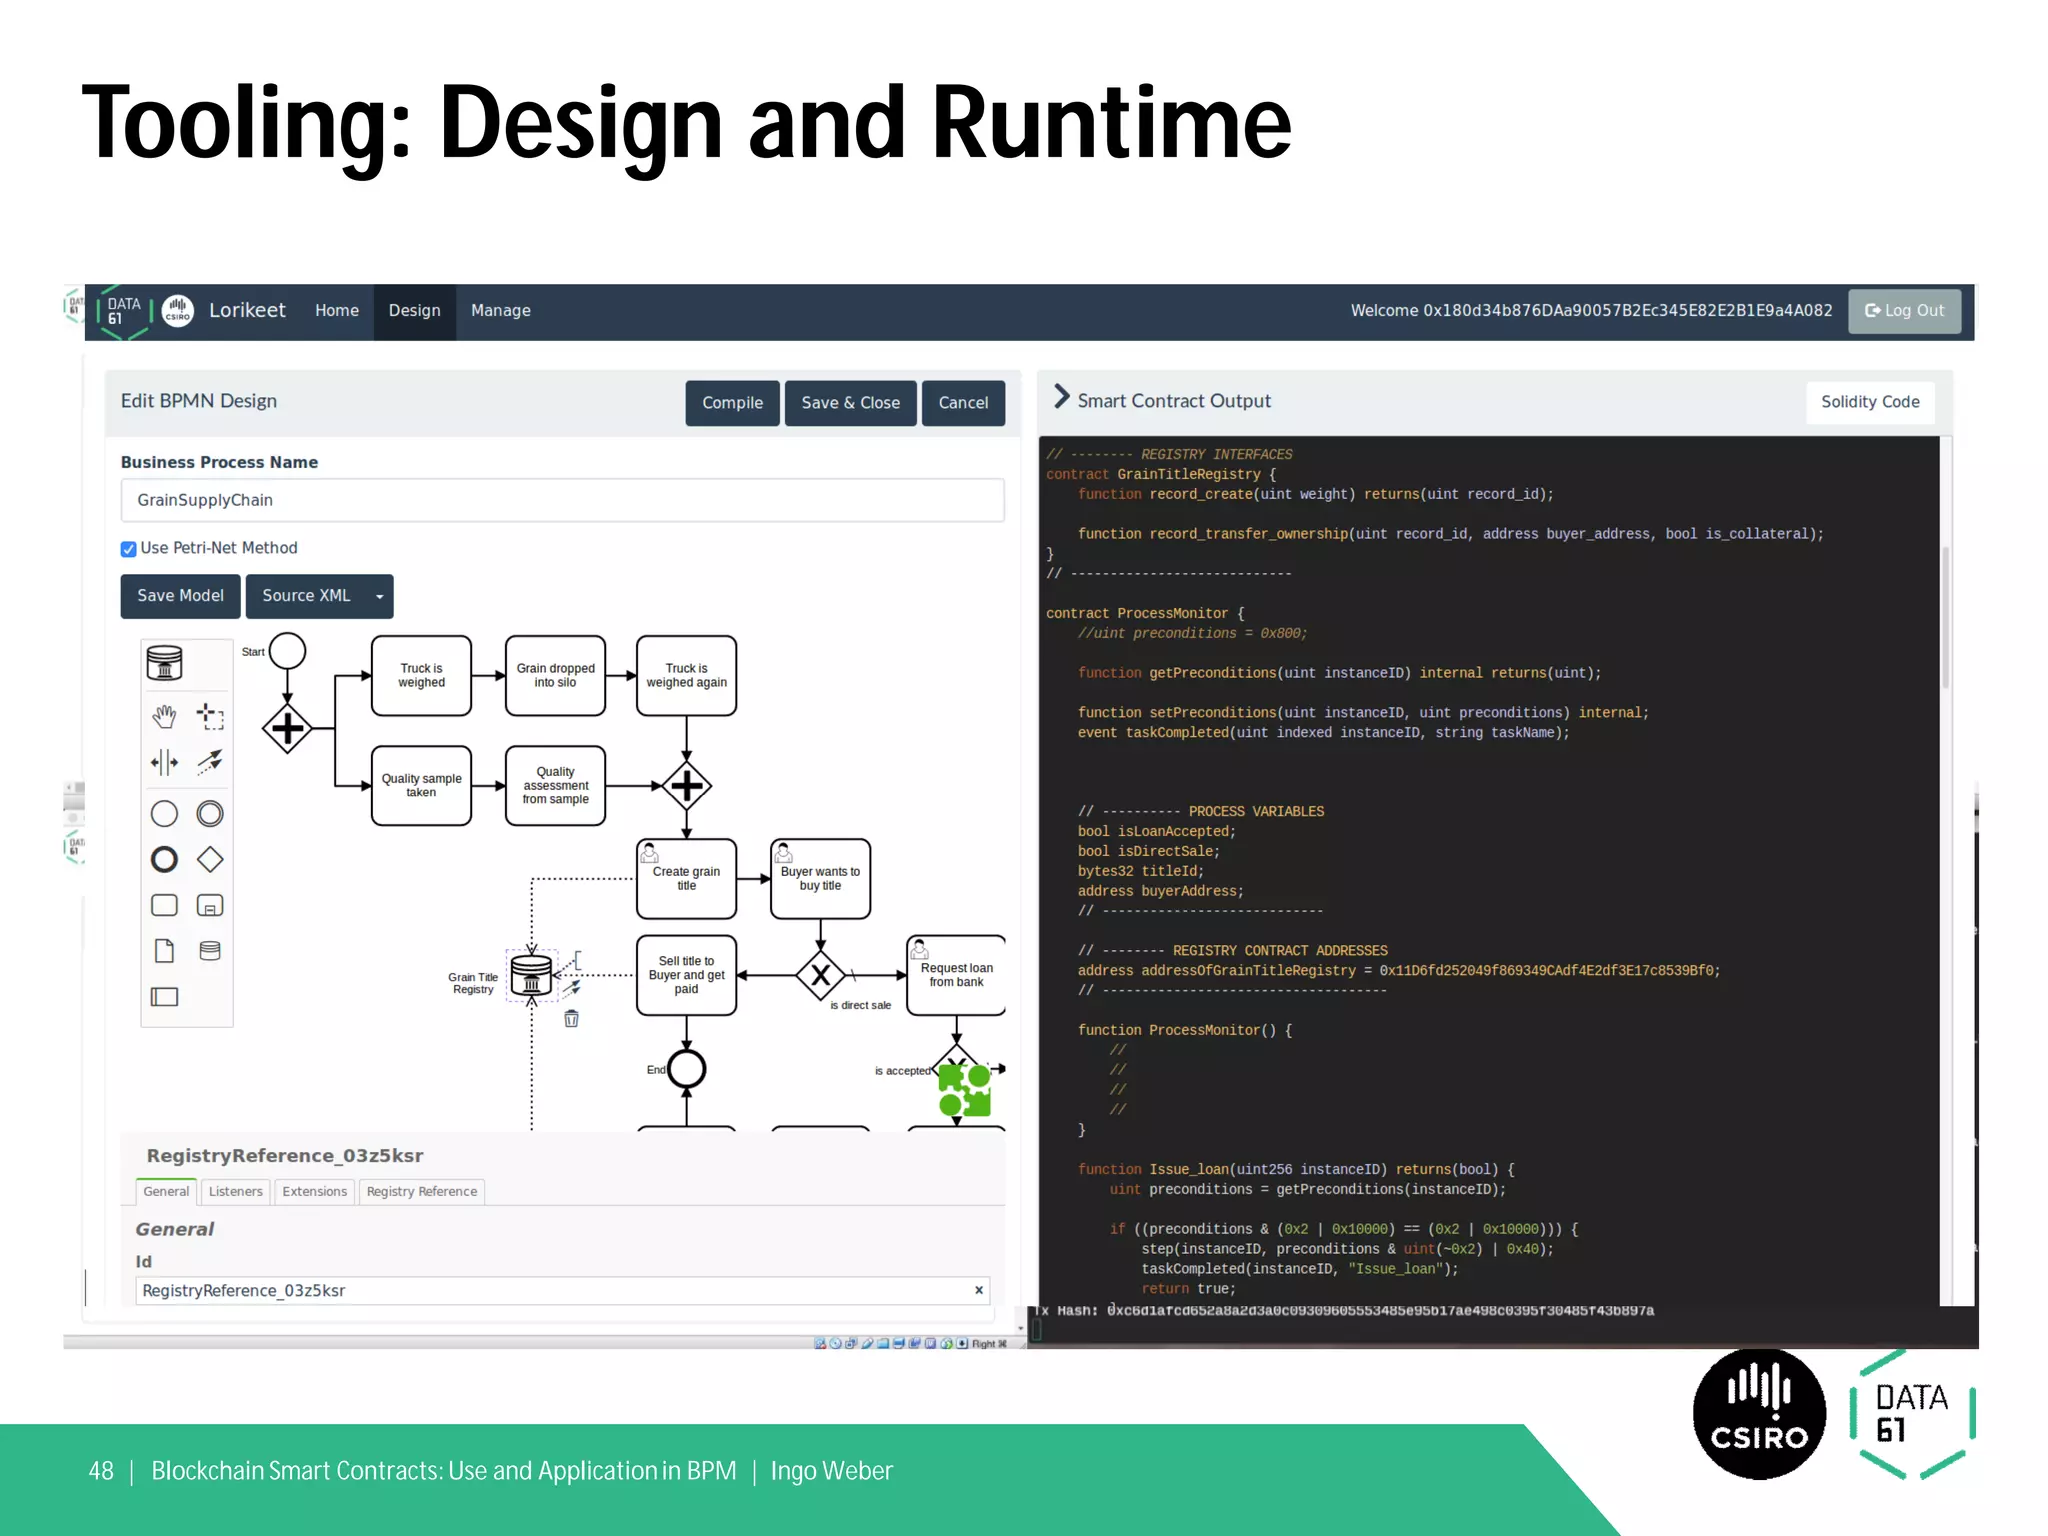Select the 'Truck is weighed again' task
The height and width of the screenshot is (1536, 2048).
click(687, 676)
